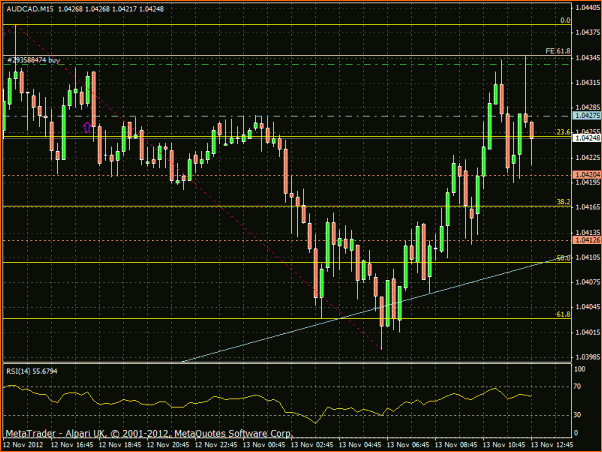The image size is (602, 452).
Task: Click the '12 Nov 2012' time label
Action: pyautogui.click(x=23, y=445)
